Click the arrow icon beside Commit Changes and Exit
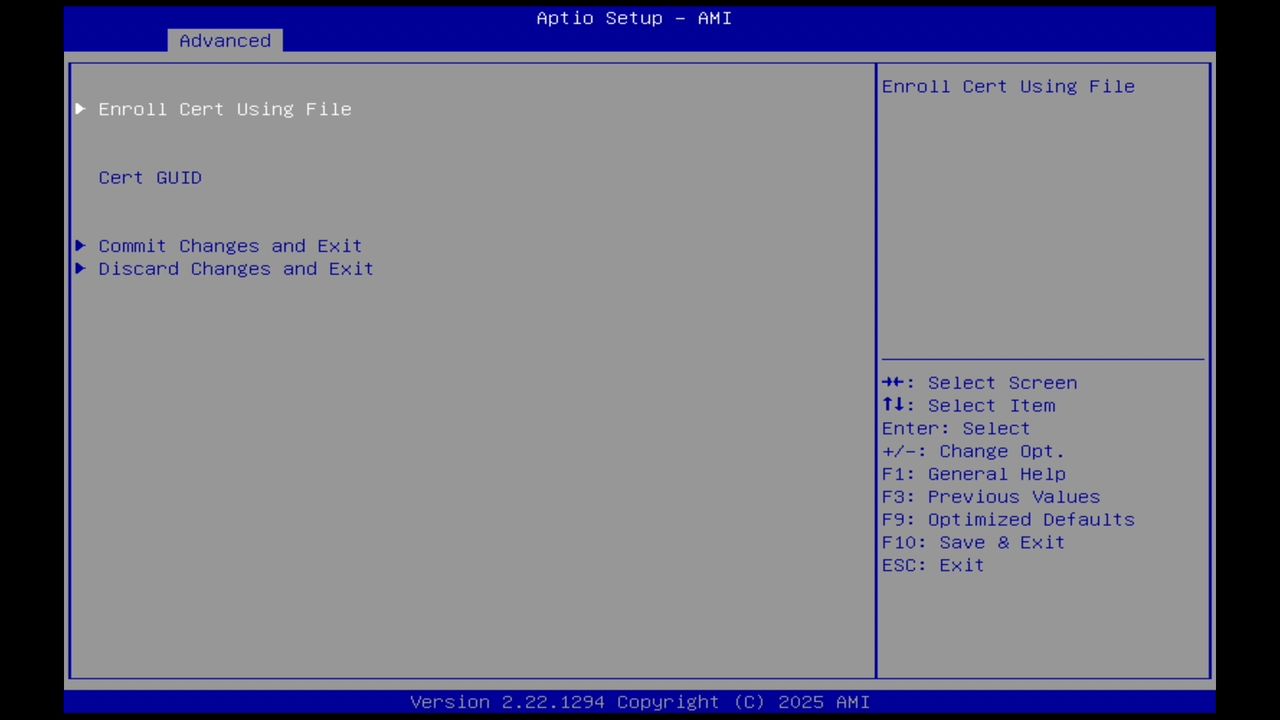1280x720 pixels. pyautogui.click(x=80, y=246)
